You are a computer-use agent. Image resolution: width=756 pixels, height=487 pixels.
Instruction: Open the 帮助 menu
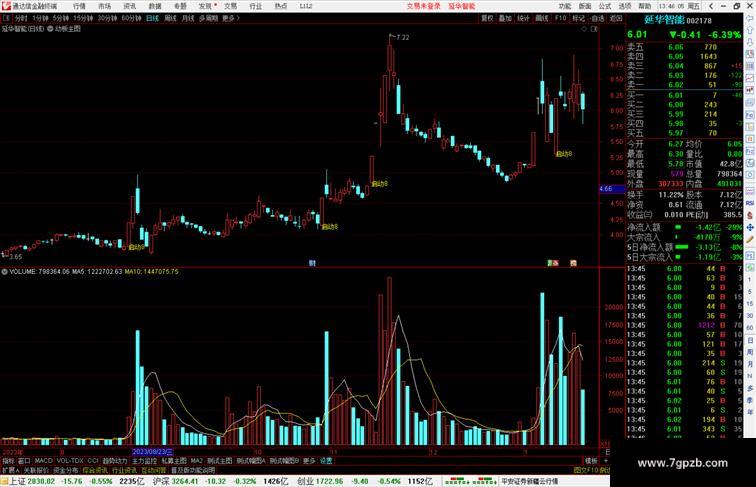(x=645, y=6)
